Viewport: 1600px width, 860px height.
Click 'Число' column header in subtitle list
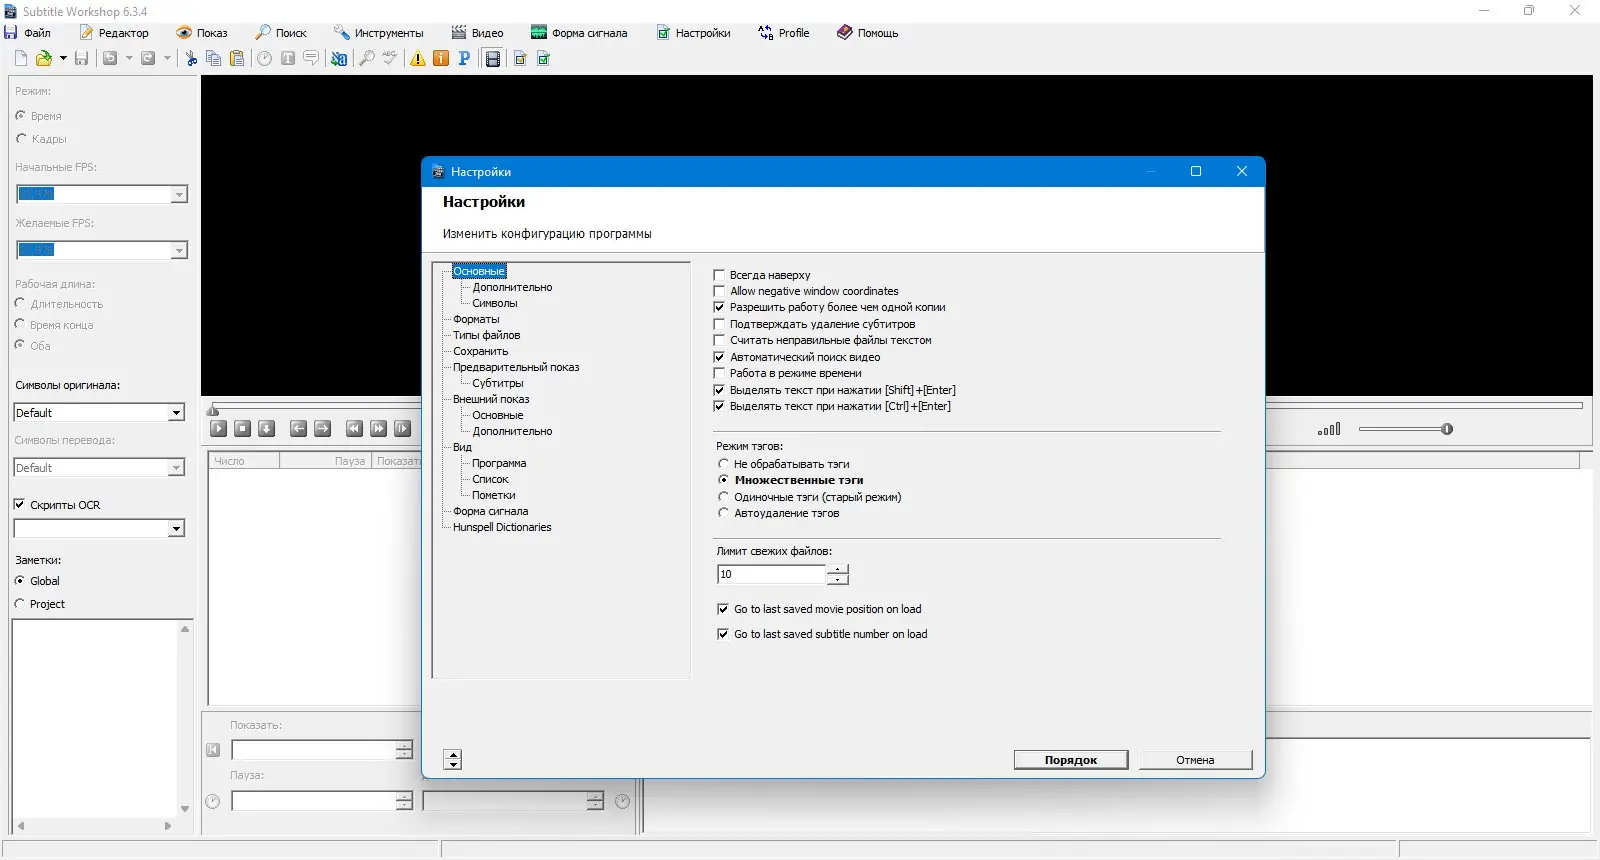tap(244, 461)
